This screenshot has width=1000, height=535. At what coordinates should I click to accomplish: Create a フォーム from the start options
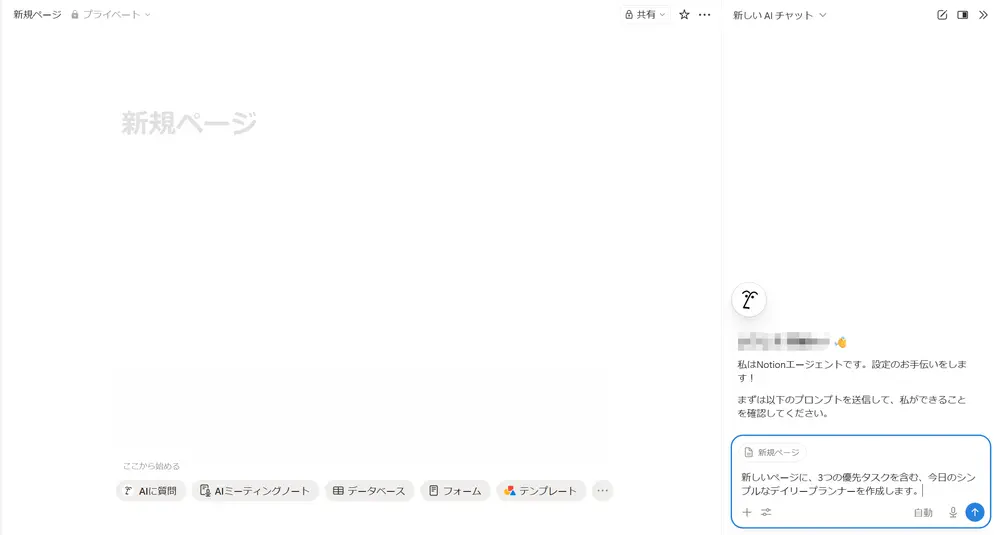(x=455, y=490)
